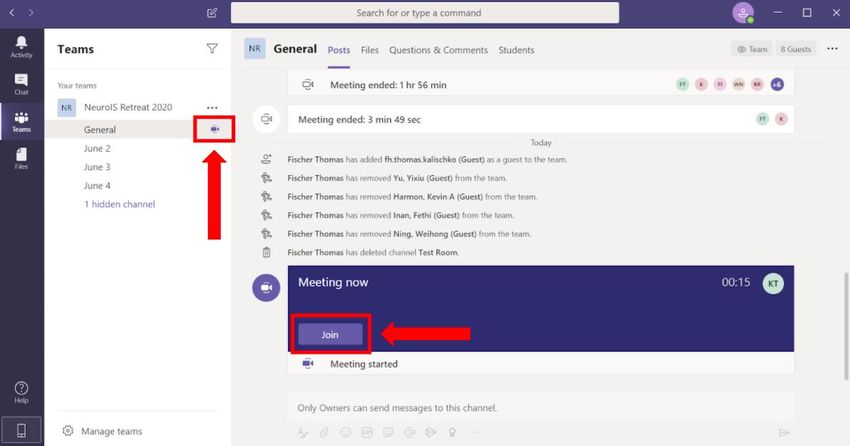Click the posts vertical scrollbar

[x=846, y=325]
